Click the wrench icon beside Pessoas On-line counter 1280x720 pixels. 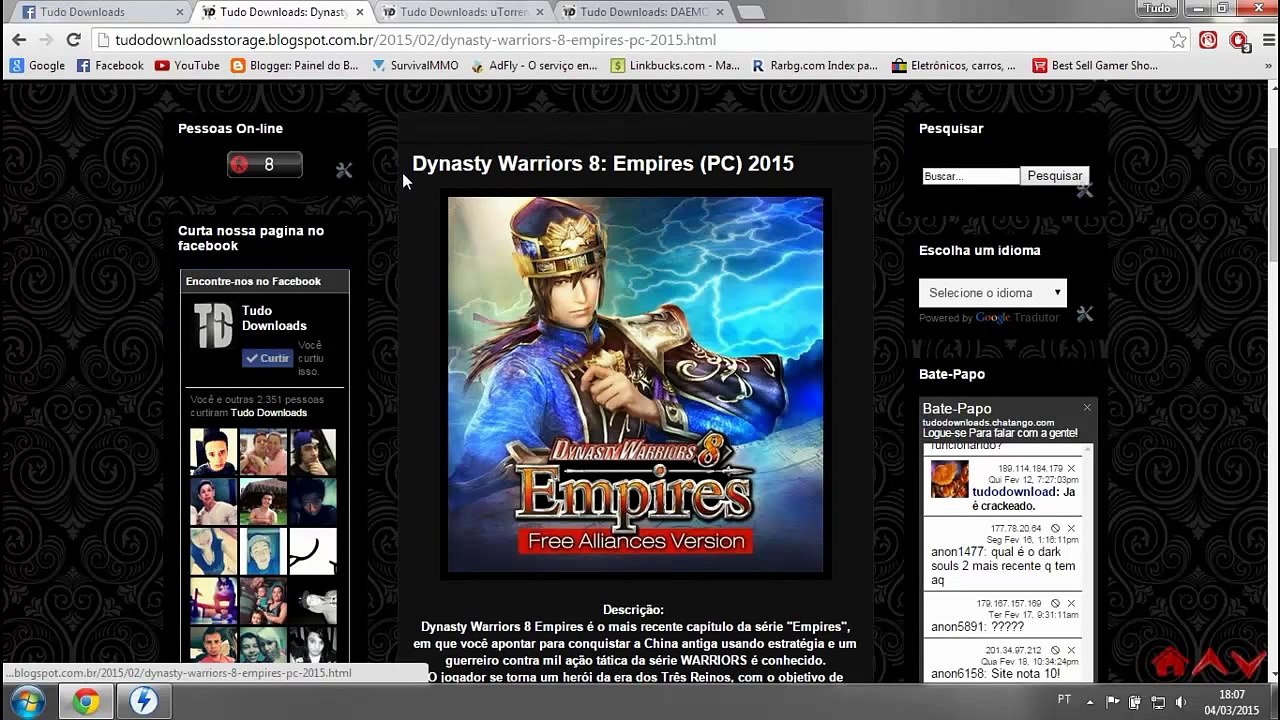(x=344, y=171)
